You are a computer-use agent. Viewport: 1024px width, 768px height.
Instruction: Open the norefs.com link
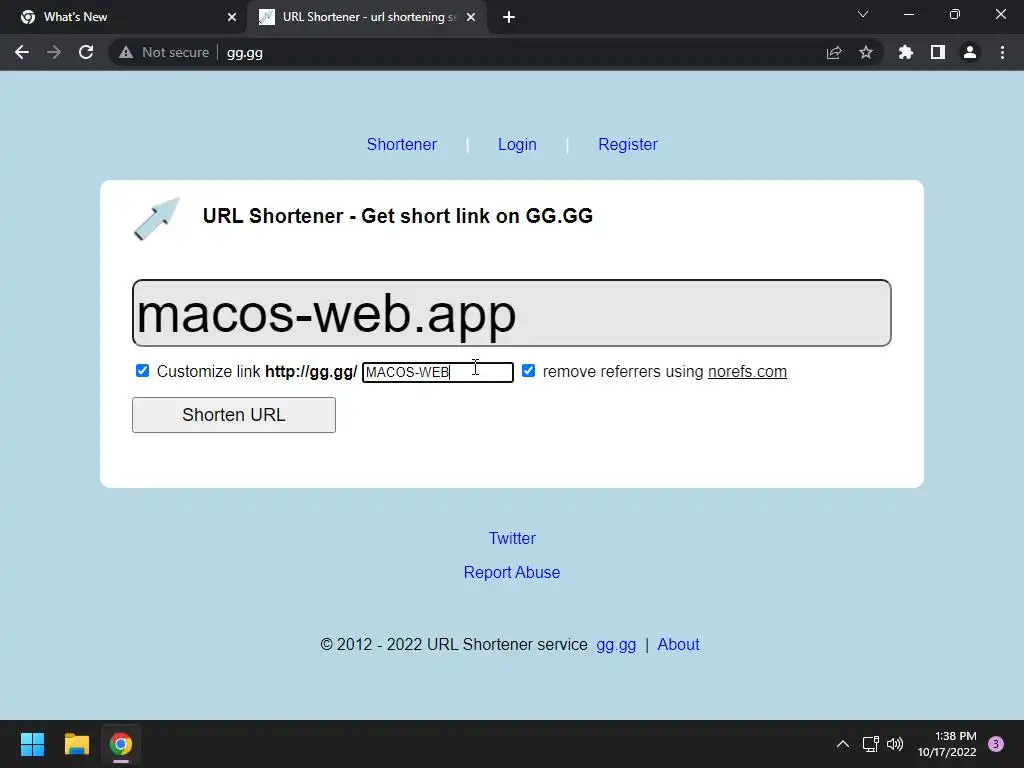coord(747,372)
